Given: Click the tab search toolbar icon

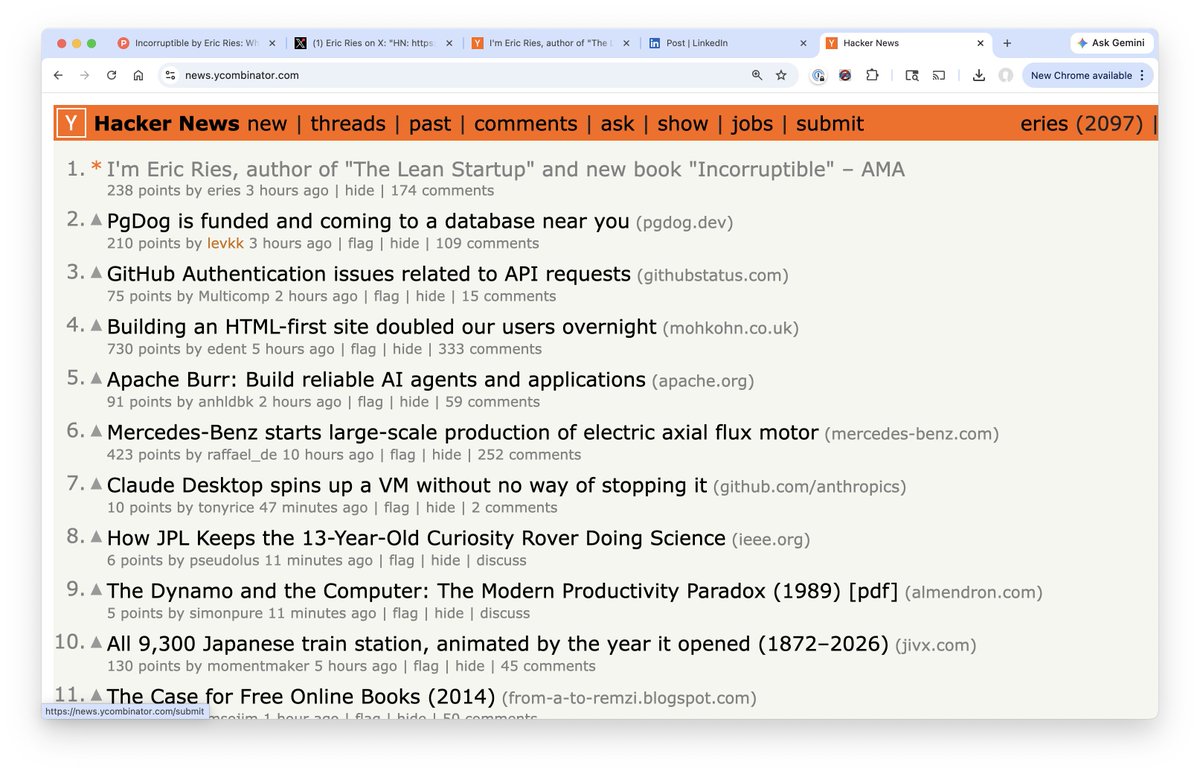Looking at the screenshot, I should [x=912, y=75].
